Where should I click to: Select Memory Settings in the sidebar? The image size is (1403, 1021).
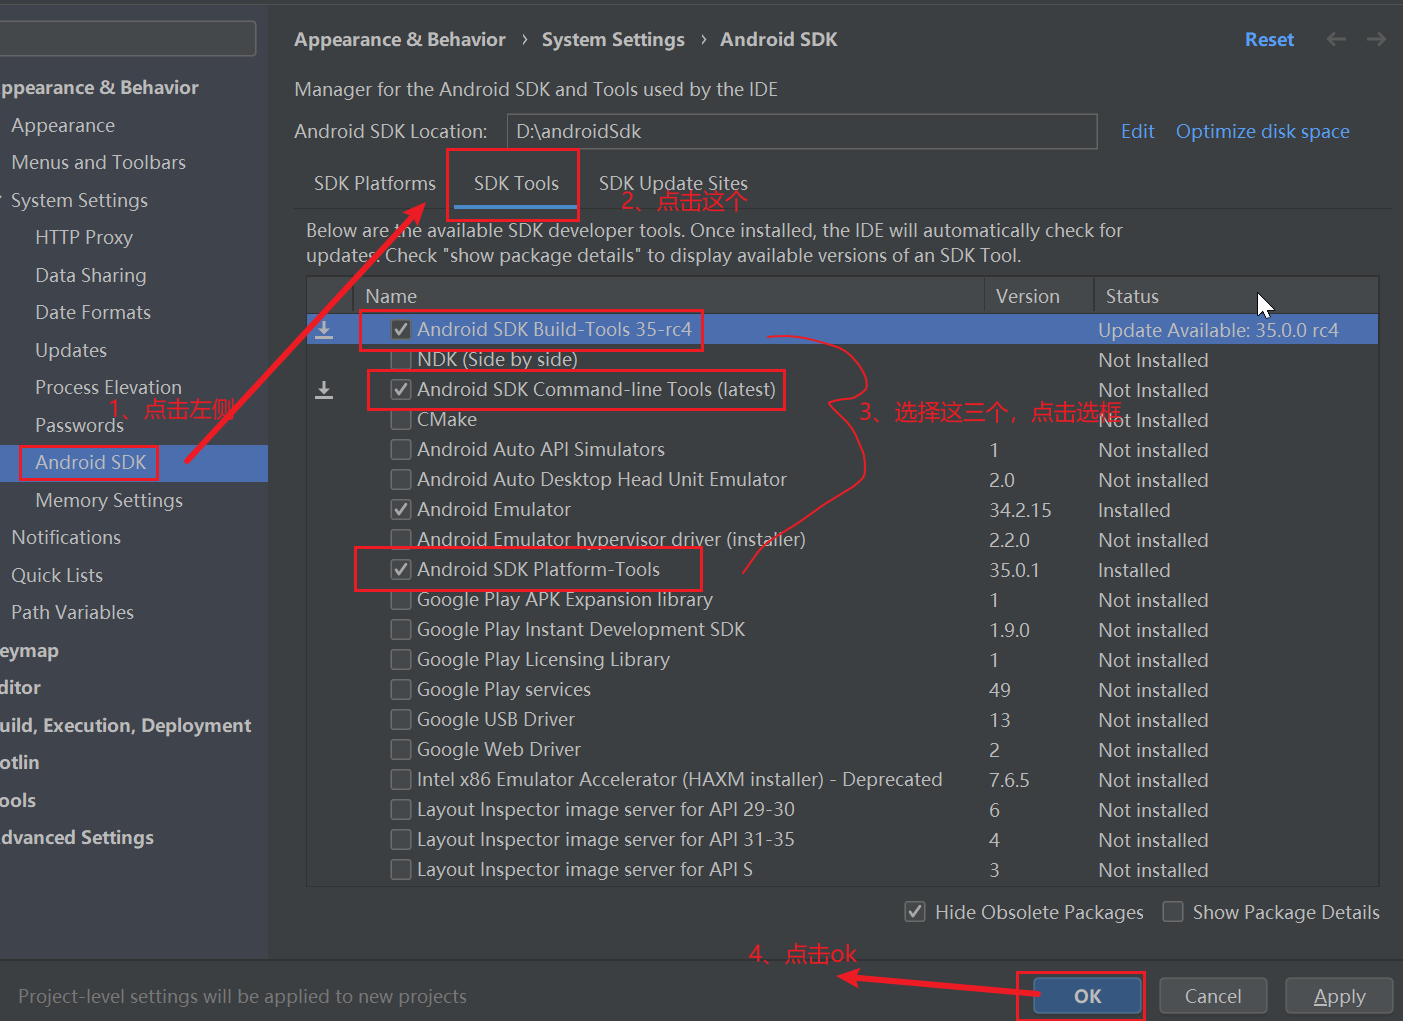109,500
